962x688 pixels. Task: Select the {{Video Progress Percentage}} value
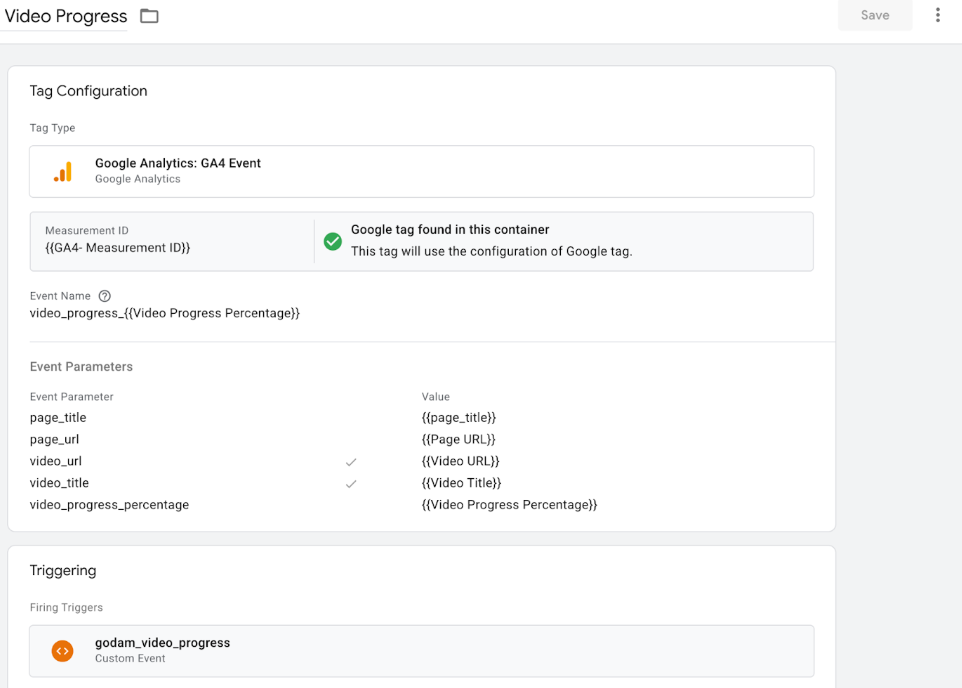click(x=510, y=504)
